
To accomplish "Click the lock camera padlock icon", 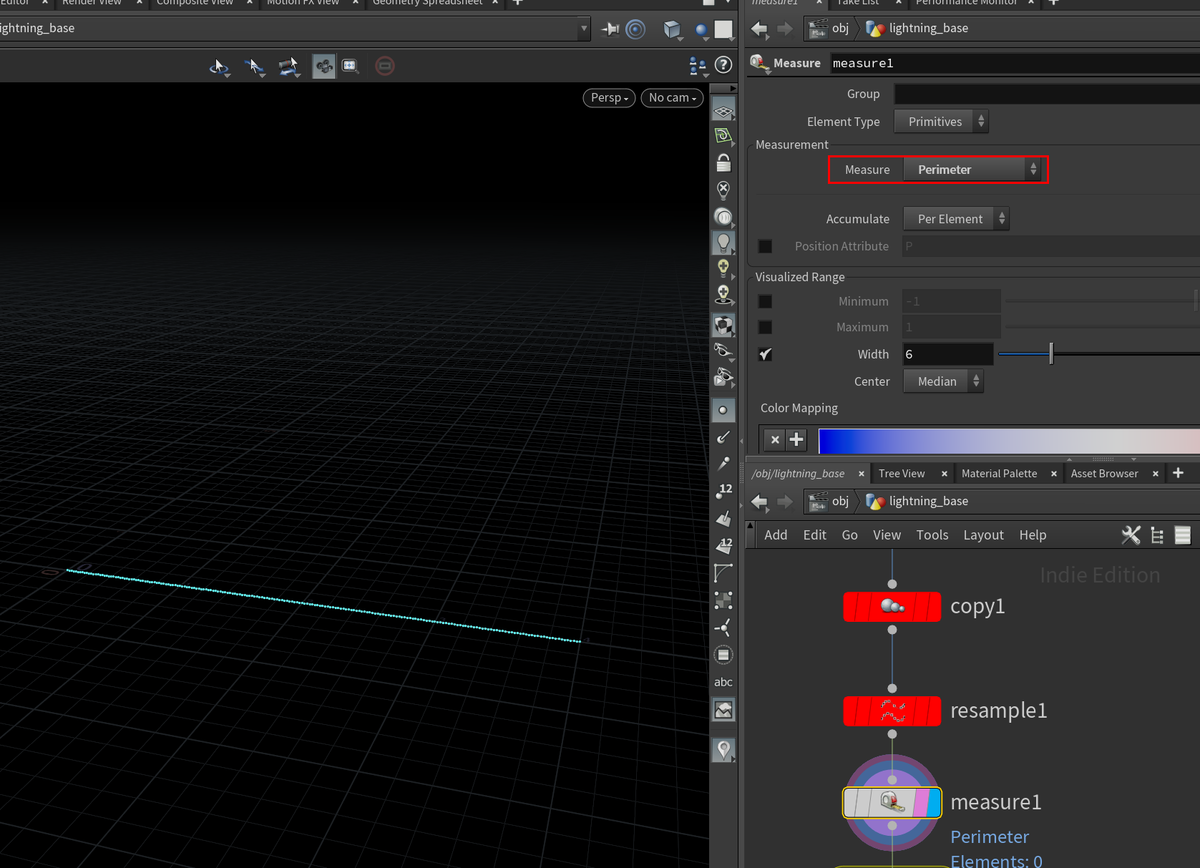I will [x=723, y=162].
